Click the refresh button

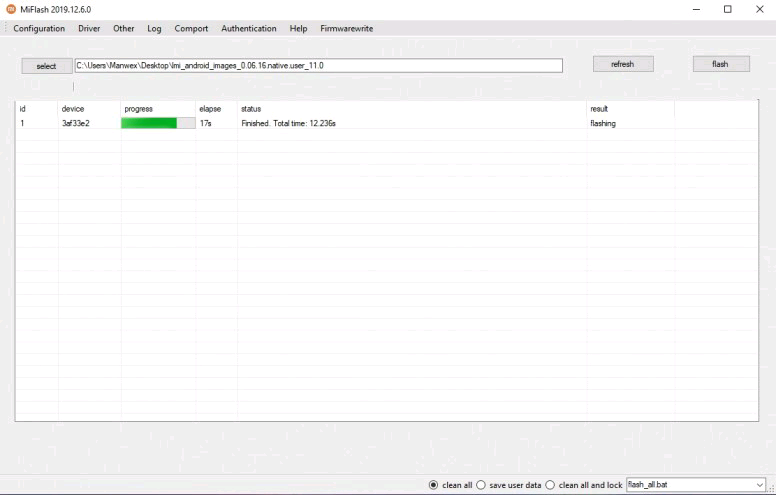coord(622,64)
